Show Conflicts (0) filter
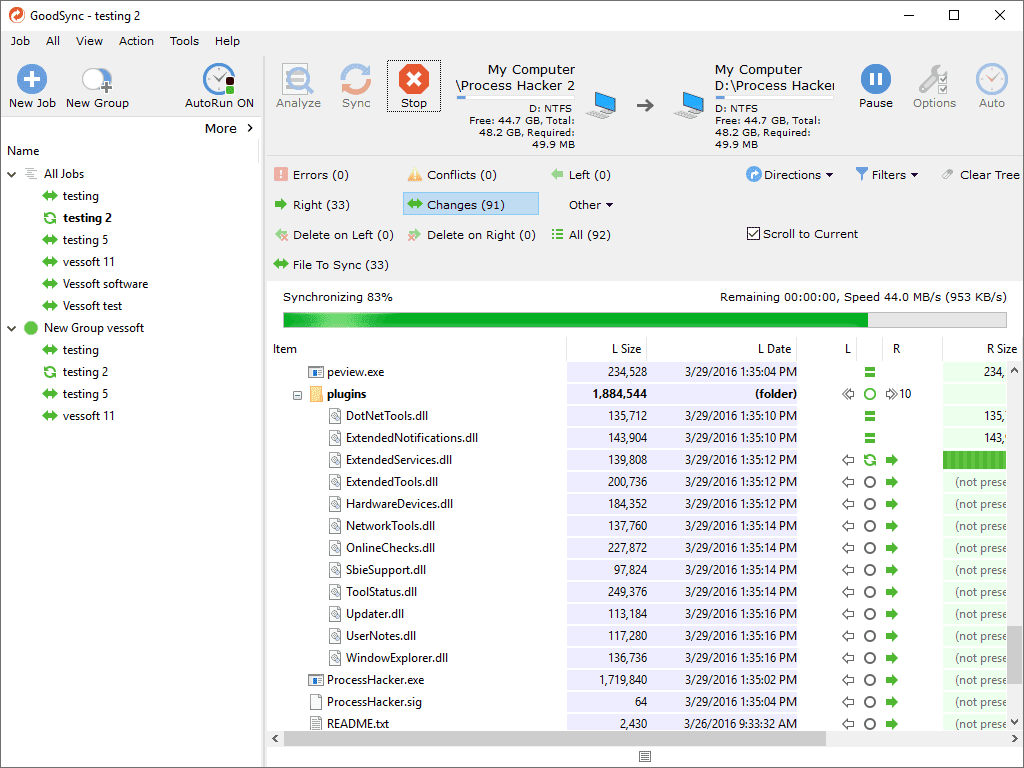This screenshot has width=1024, height=768. point(452,175)
